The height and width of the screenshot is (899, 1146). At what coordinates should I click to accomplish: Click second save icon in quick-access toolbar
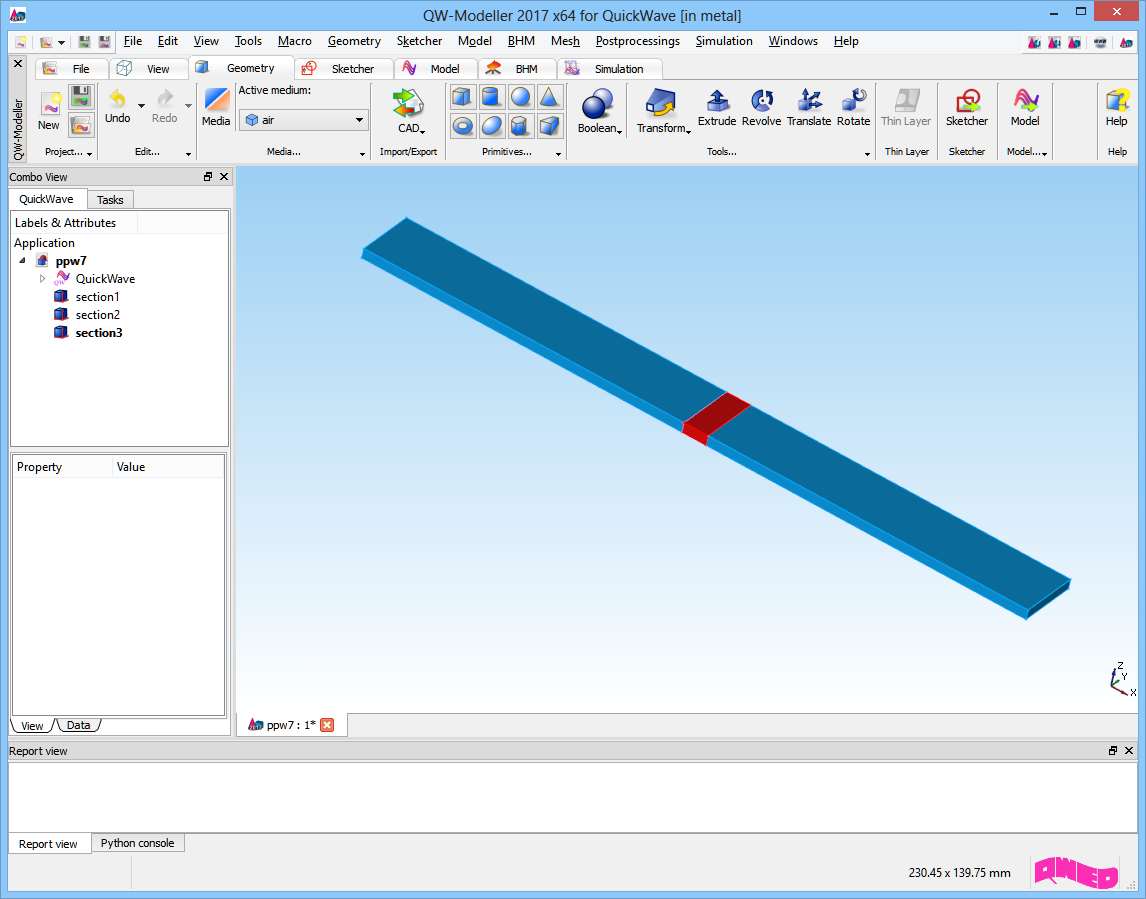105,42
